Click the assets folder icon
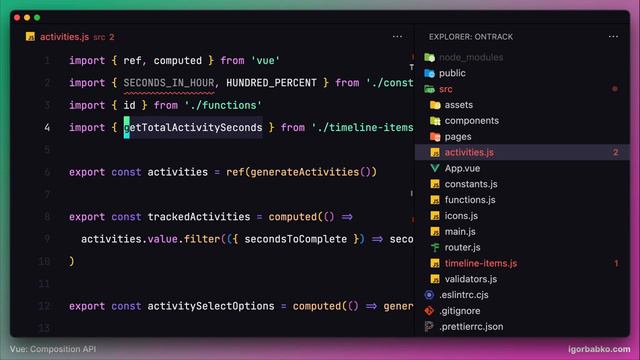This screenshot has width=640, height=360. (435, 105)
